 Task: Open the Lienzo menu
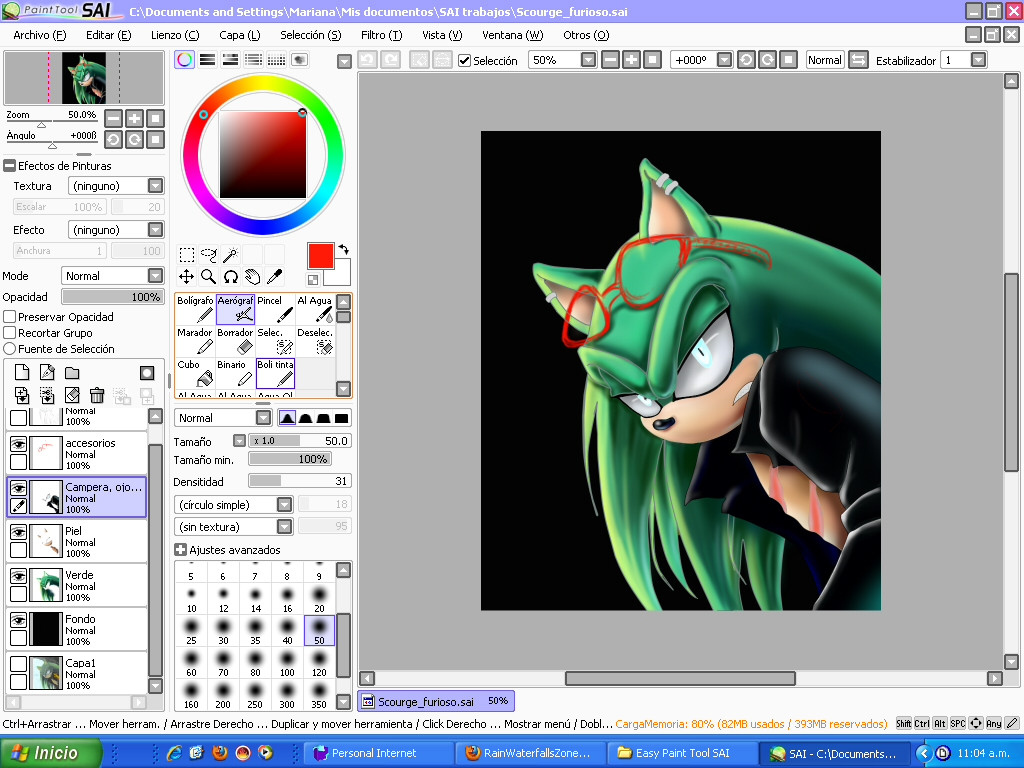pyautogui.click(x=175, y=35)
